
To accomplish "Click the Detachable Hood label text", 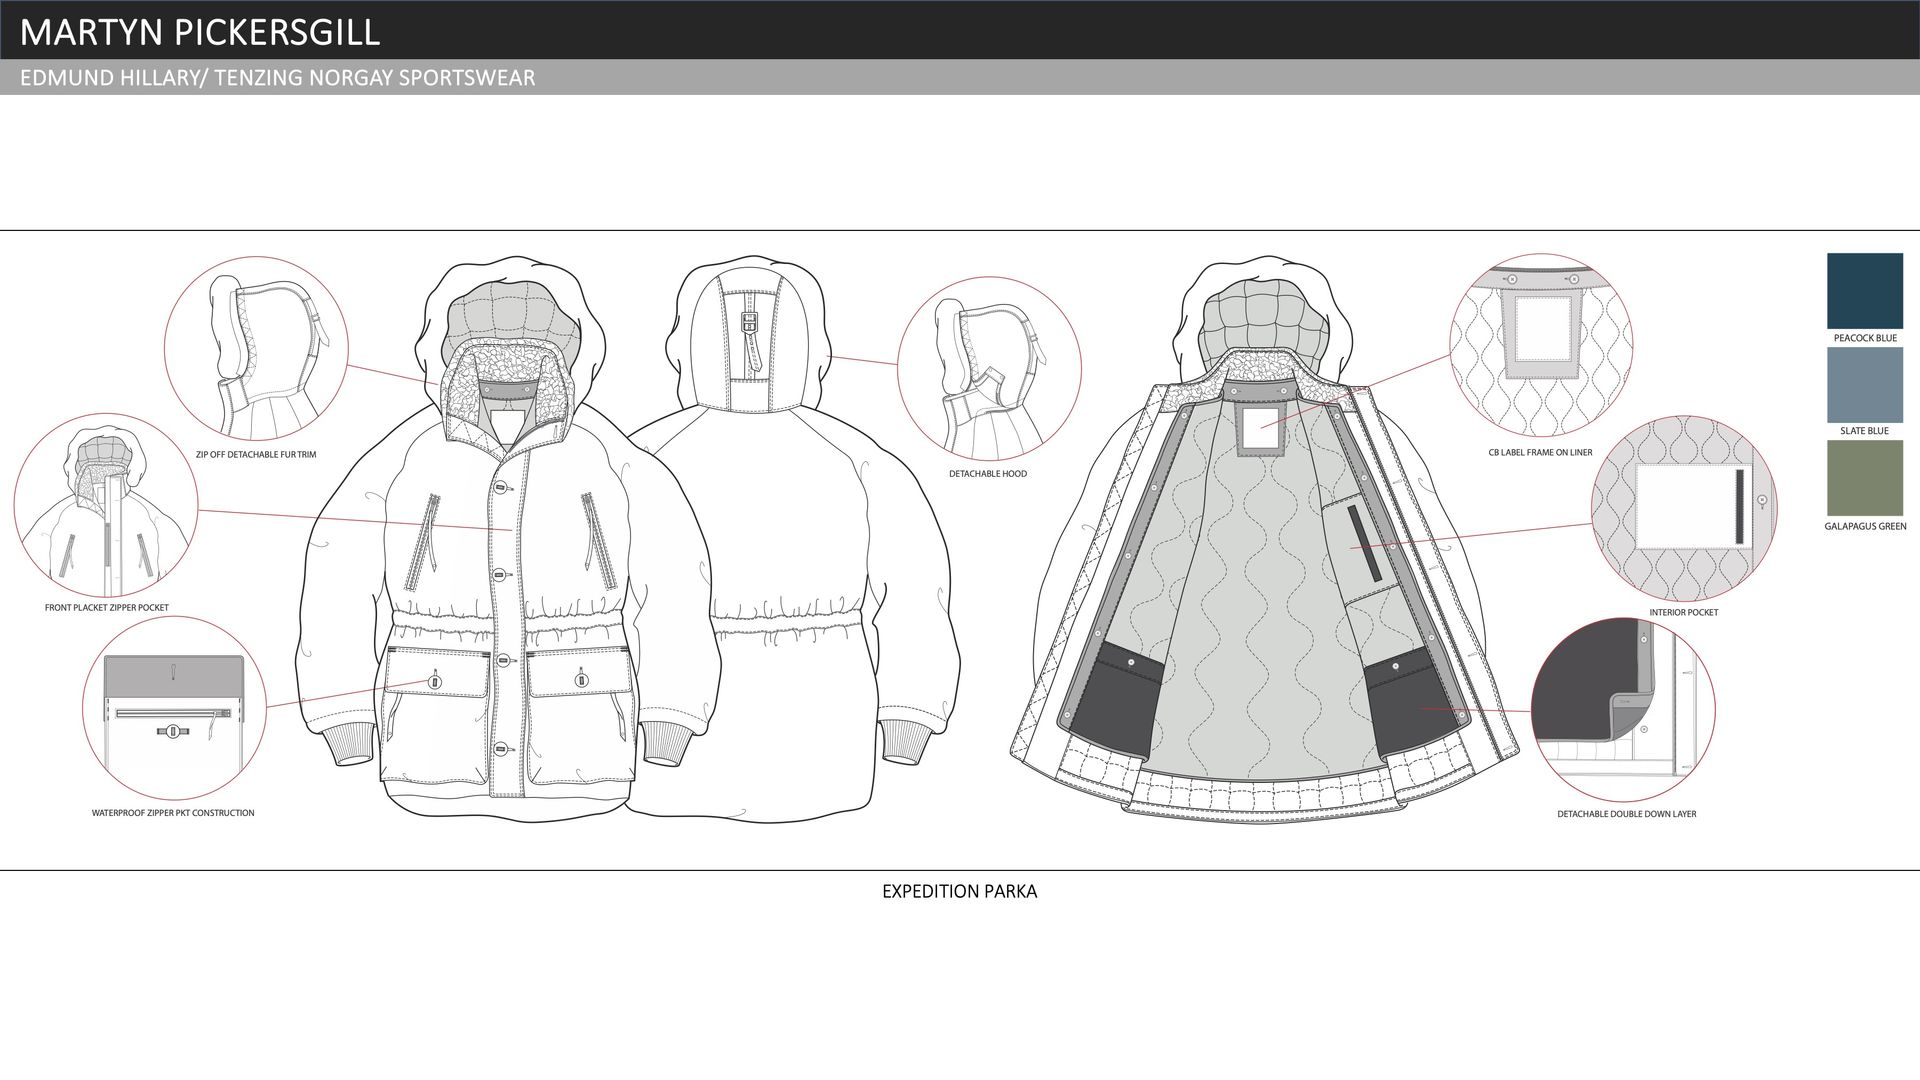I will click(x=987, y=474).
